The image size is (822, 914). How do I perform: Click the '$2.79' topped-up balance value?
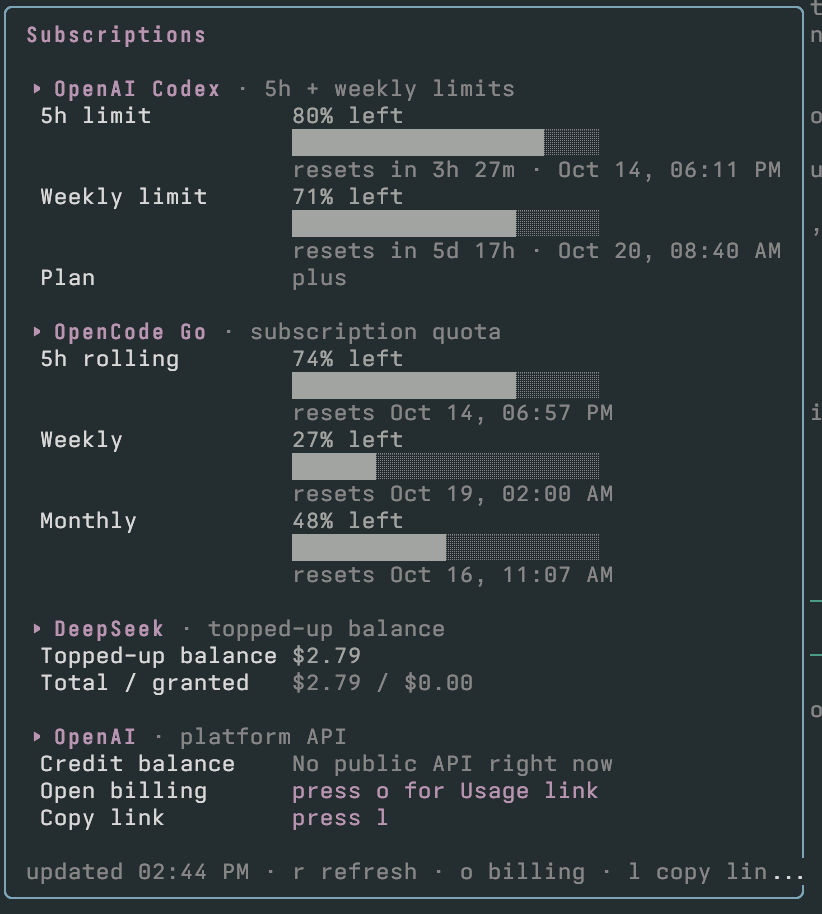[326, 656]
